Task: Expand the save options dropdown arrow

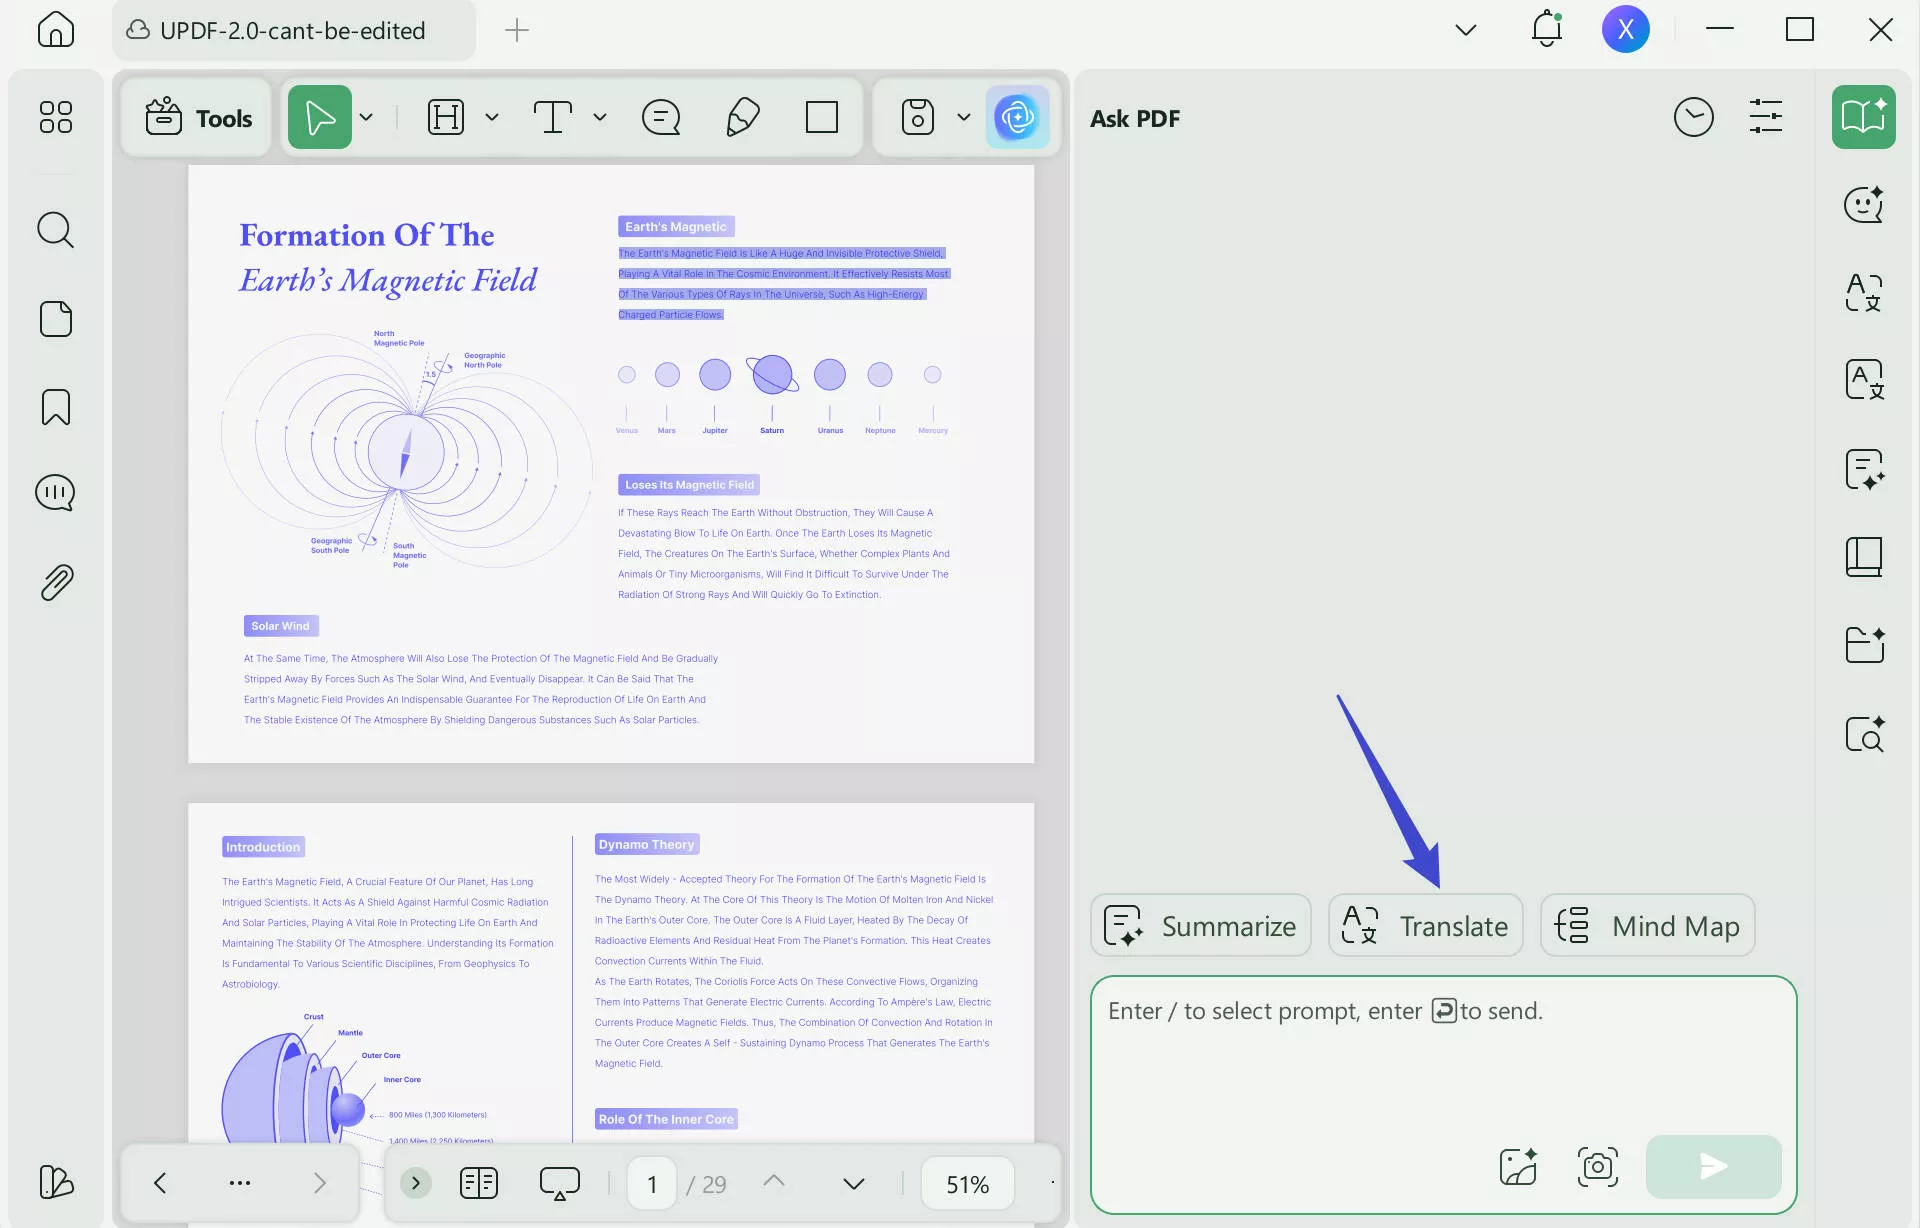Action: 964,118
